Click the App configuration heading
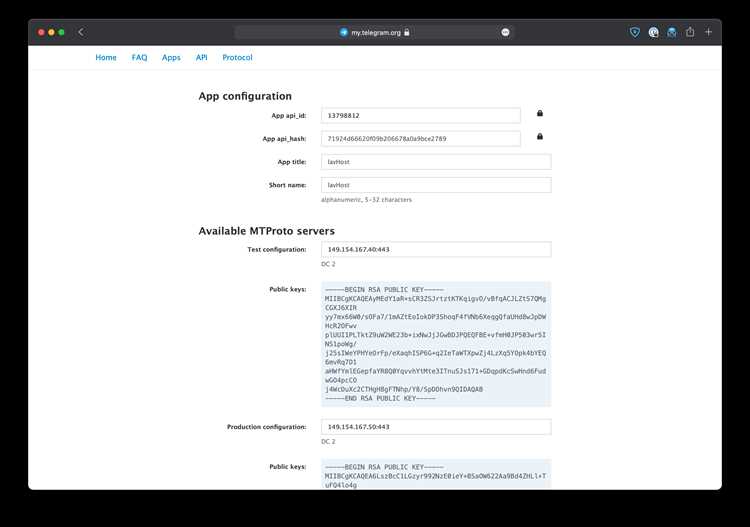 245,96
